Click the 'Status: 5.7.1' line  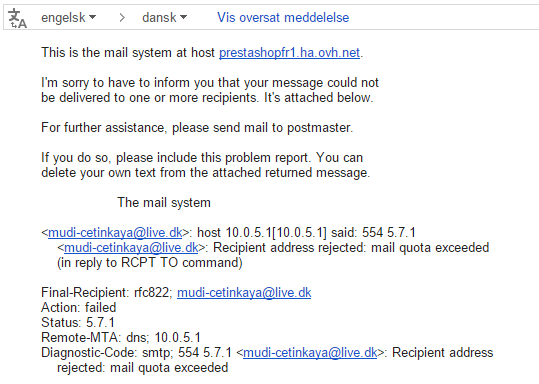tap(78, 322)
